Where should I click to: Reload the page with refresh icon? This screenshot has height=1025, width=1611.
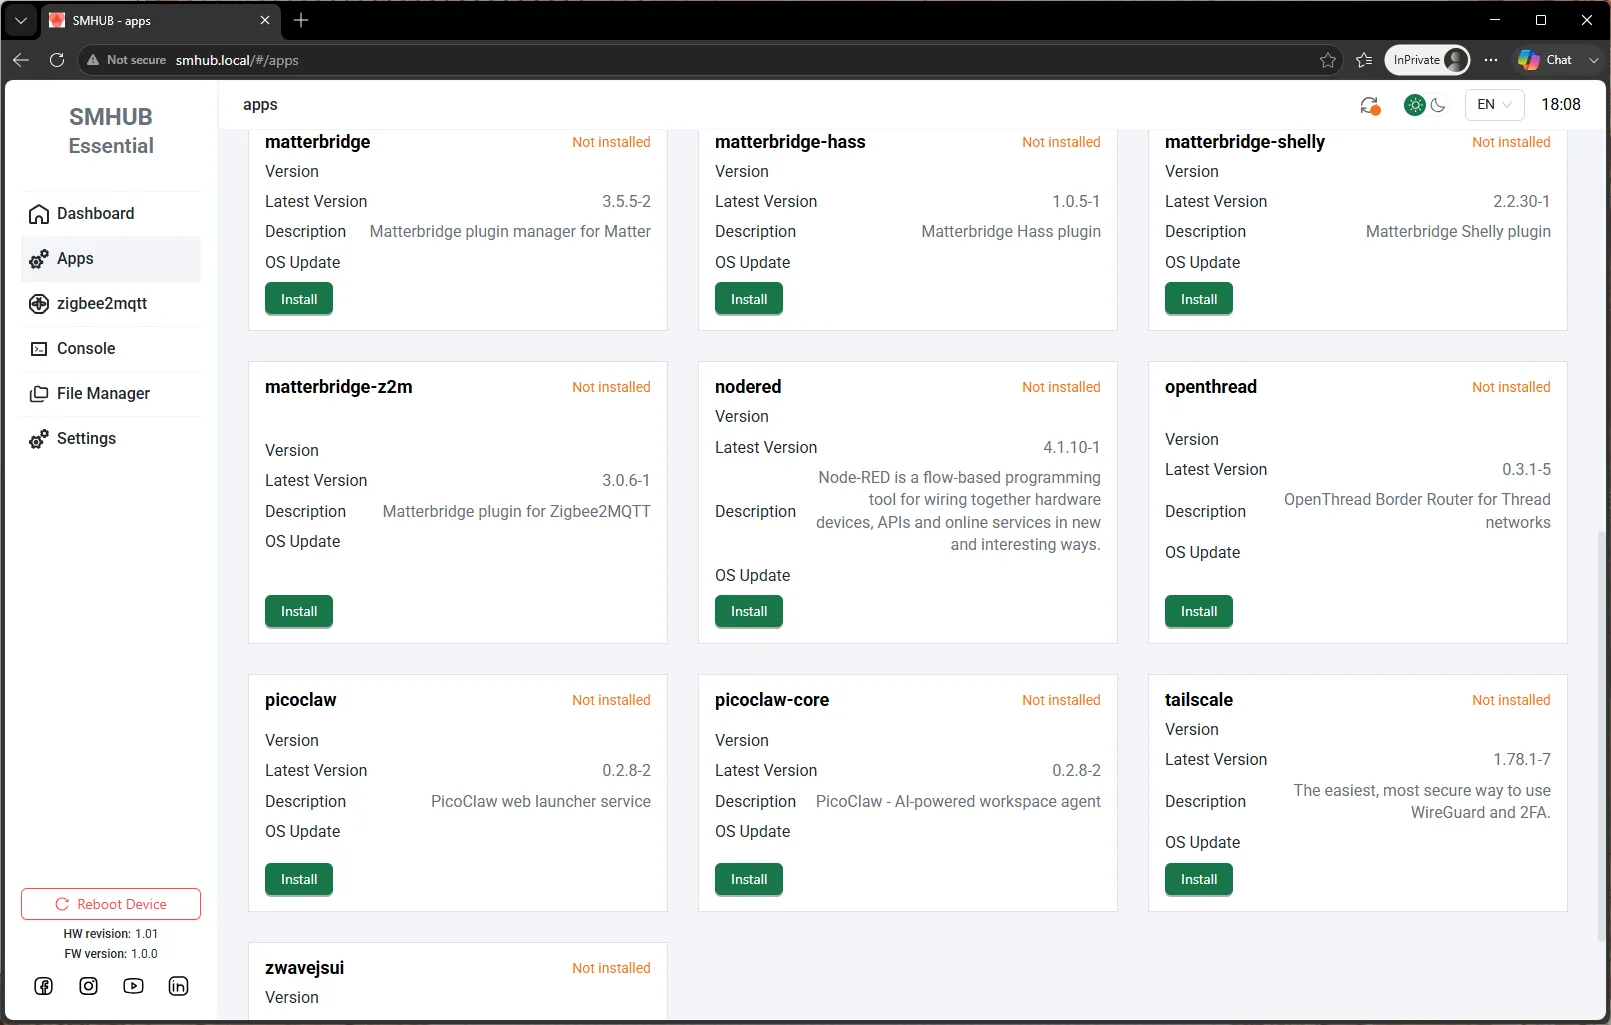click(57, 60)
